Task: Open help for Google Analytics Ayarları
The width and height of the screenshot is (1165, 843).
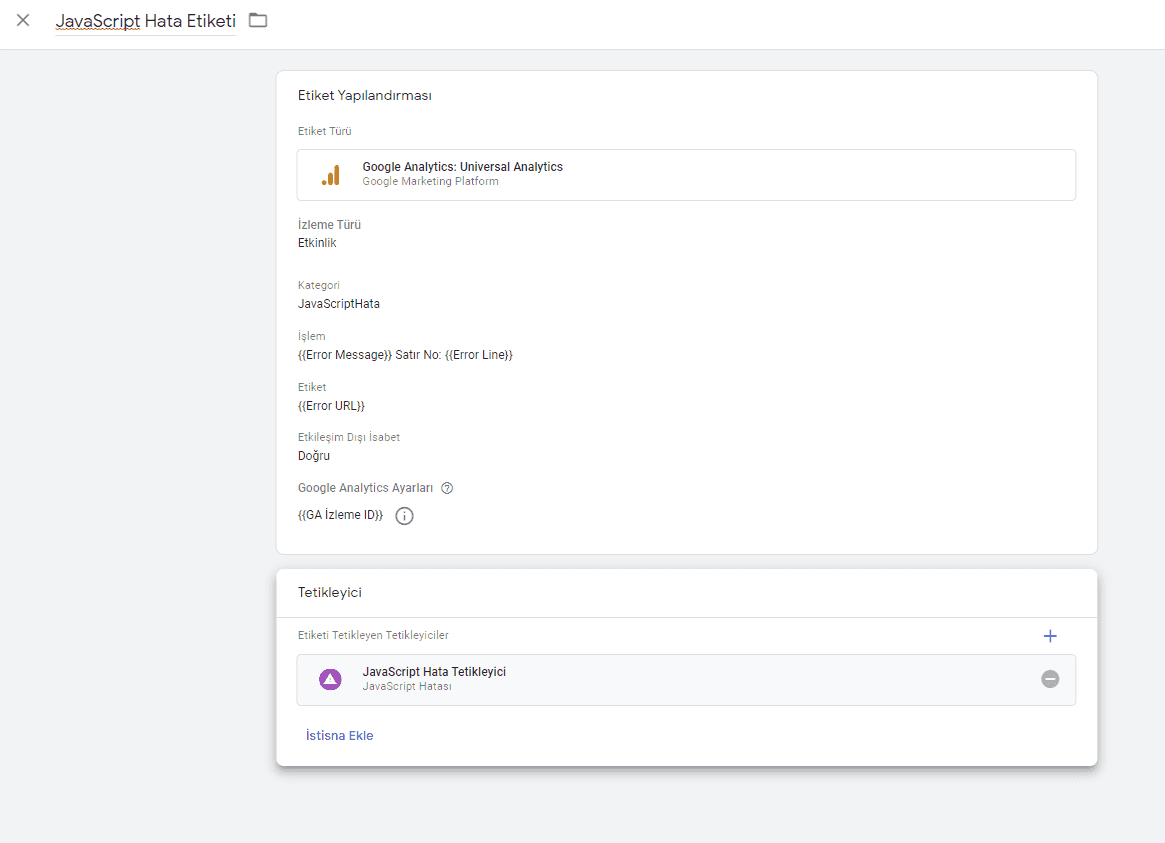Action: [447, 488]
